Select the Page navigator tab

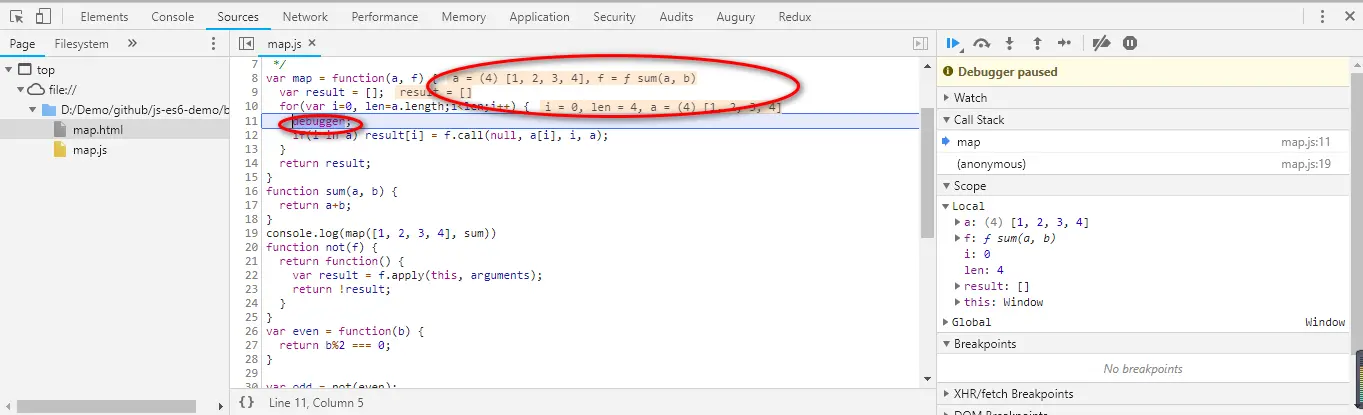[x=22, y=44]
